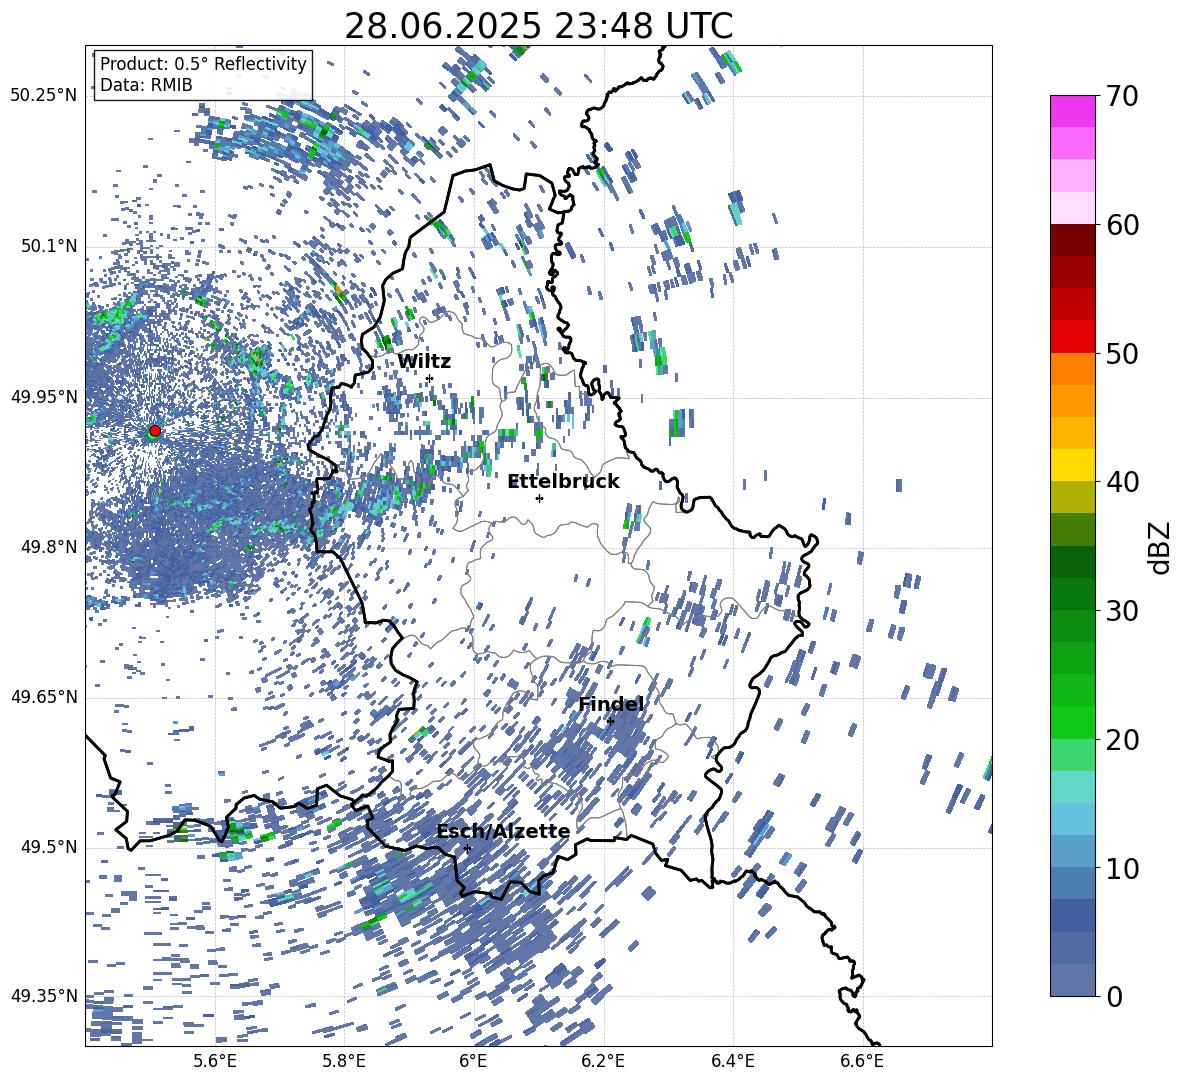Click the colorbar tick value 30
This screenshot has width=1184, height=1081.
1121,611
